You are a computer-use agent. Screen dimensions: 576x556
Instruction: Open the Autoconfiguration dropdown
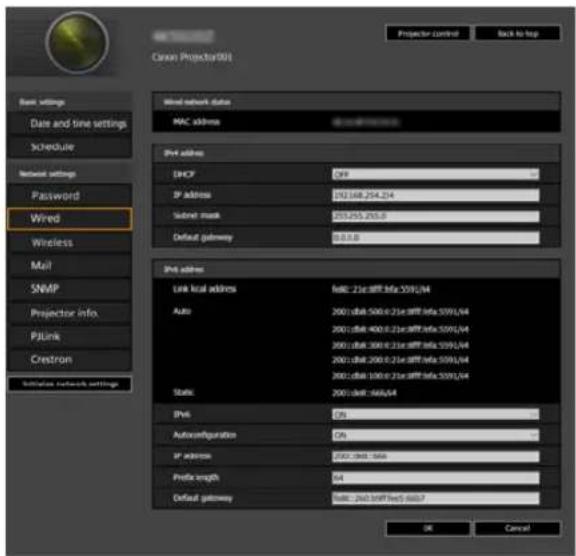435,435
